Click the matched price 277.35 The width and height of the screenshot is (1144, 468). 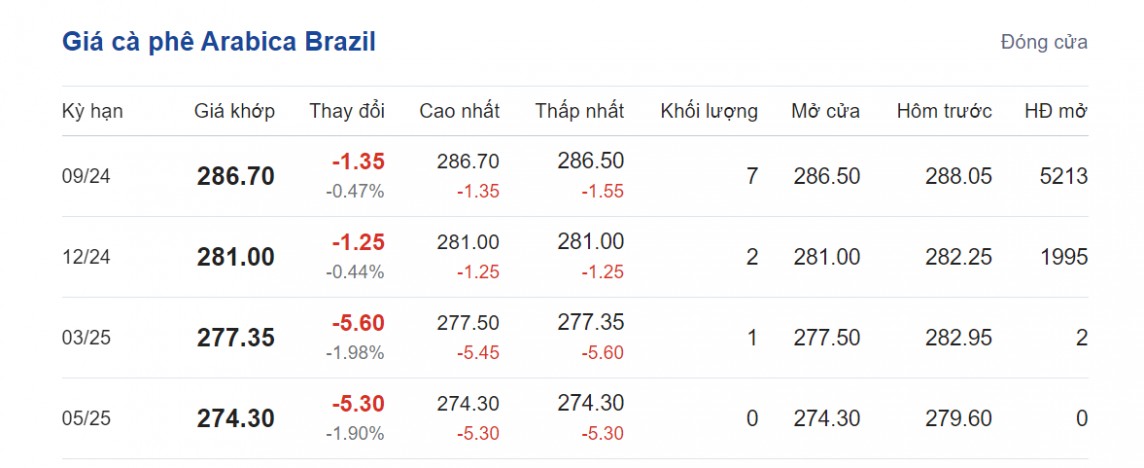pyautogui.click(x=235, y=338)
